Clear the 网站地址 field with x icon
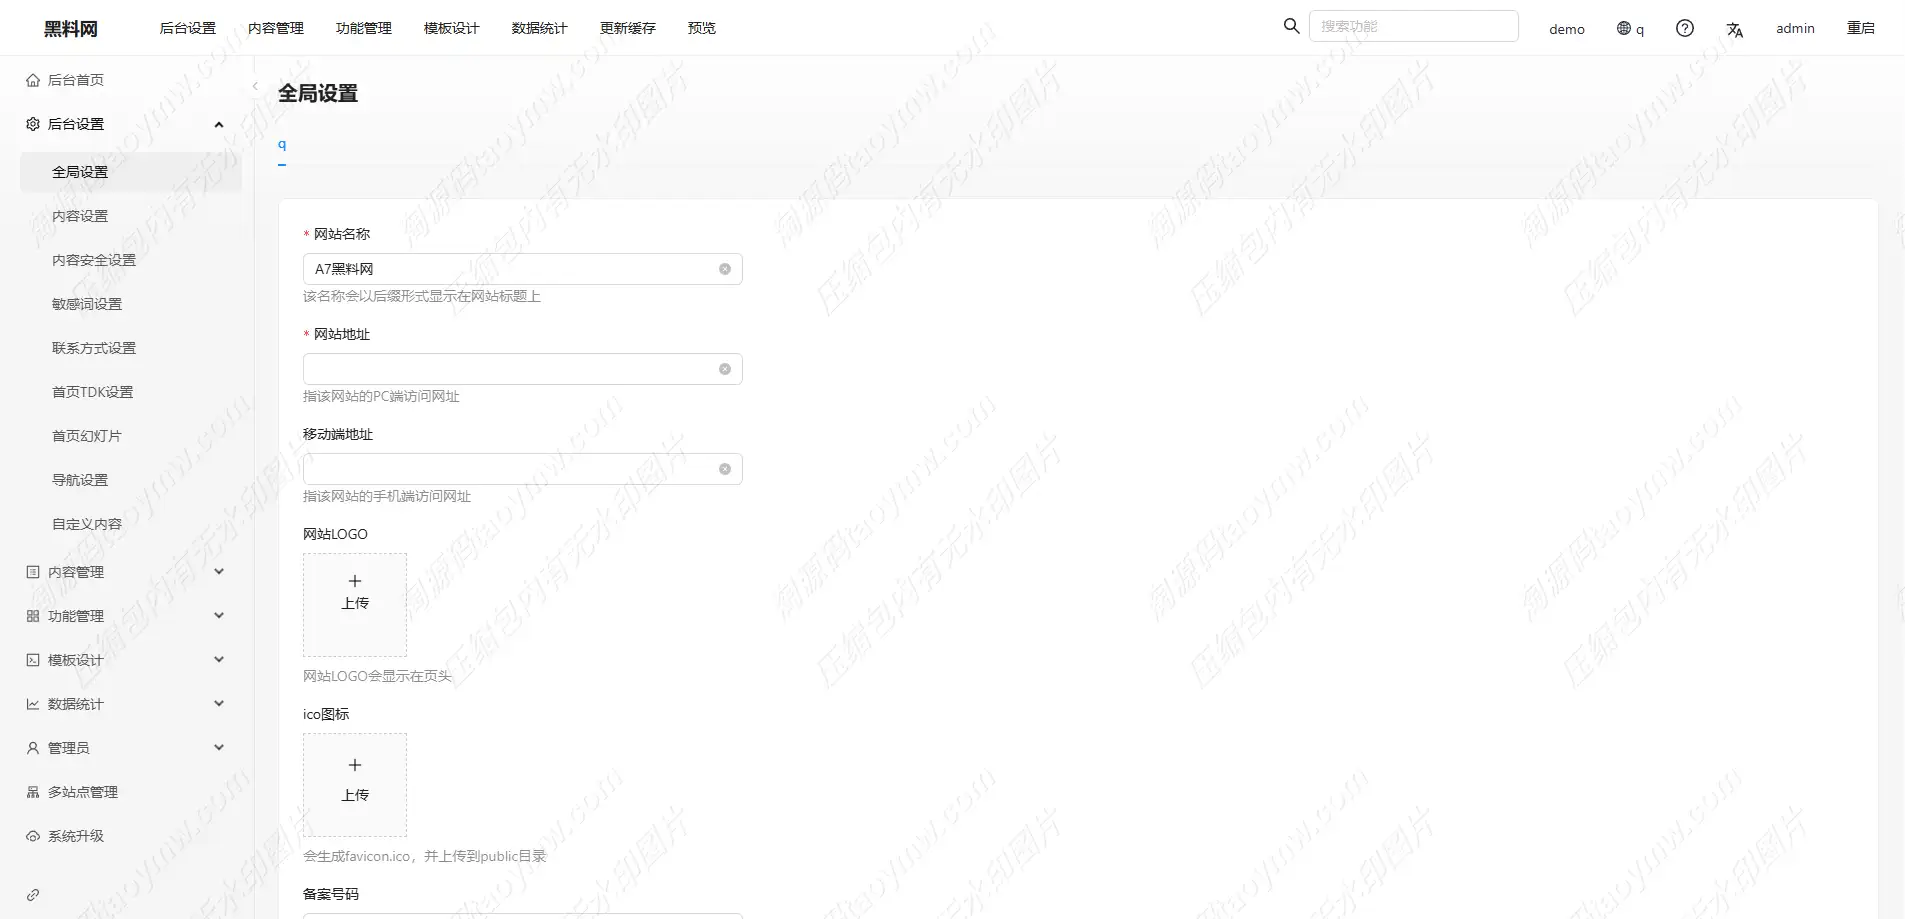1905x919 pixels. (x=725, y=369)
